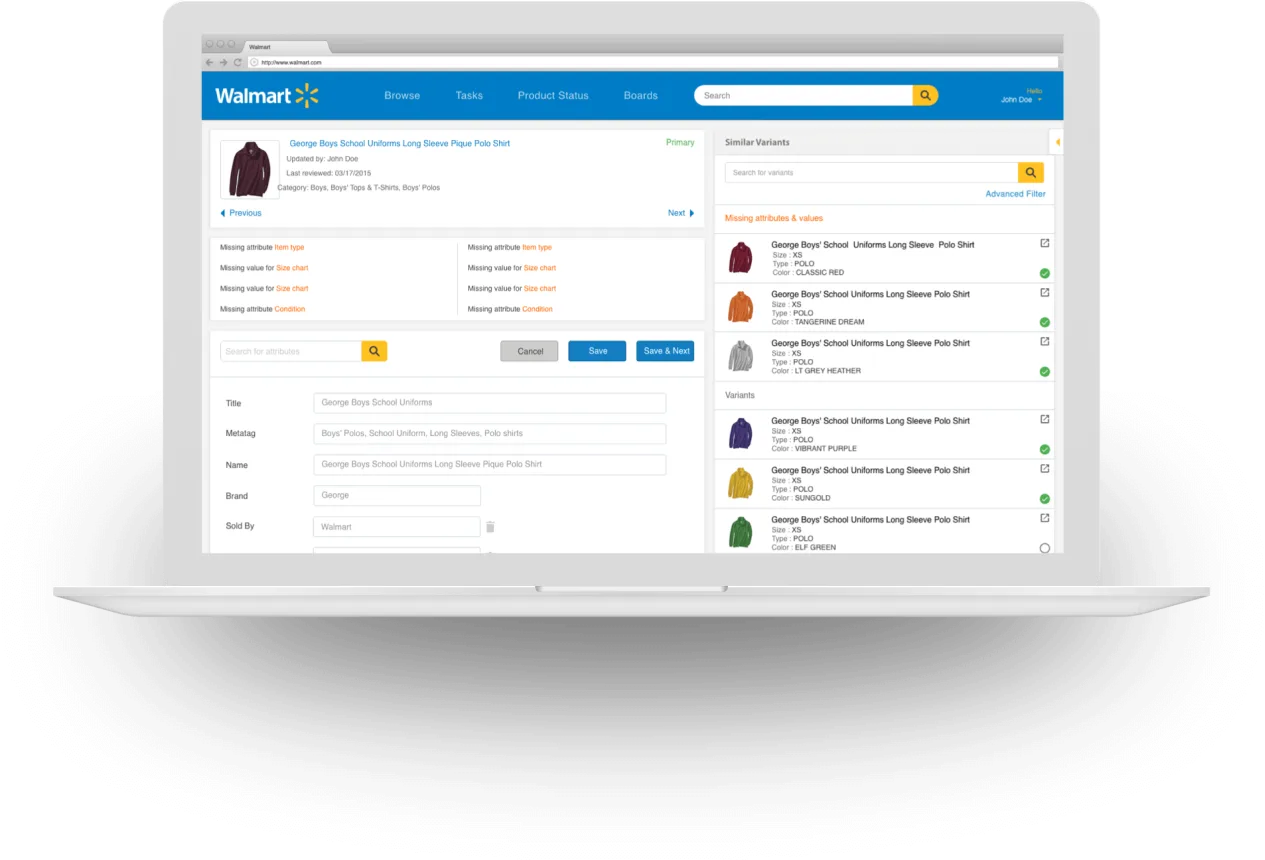Click the browser back arrow

click(x=209, y=62)
